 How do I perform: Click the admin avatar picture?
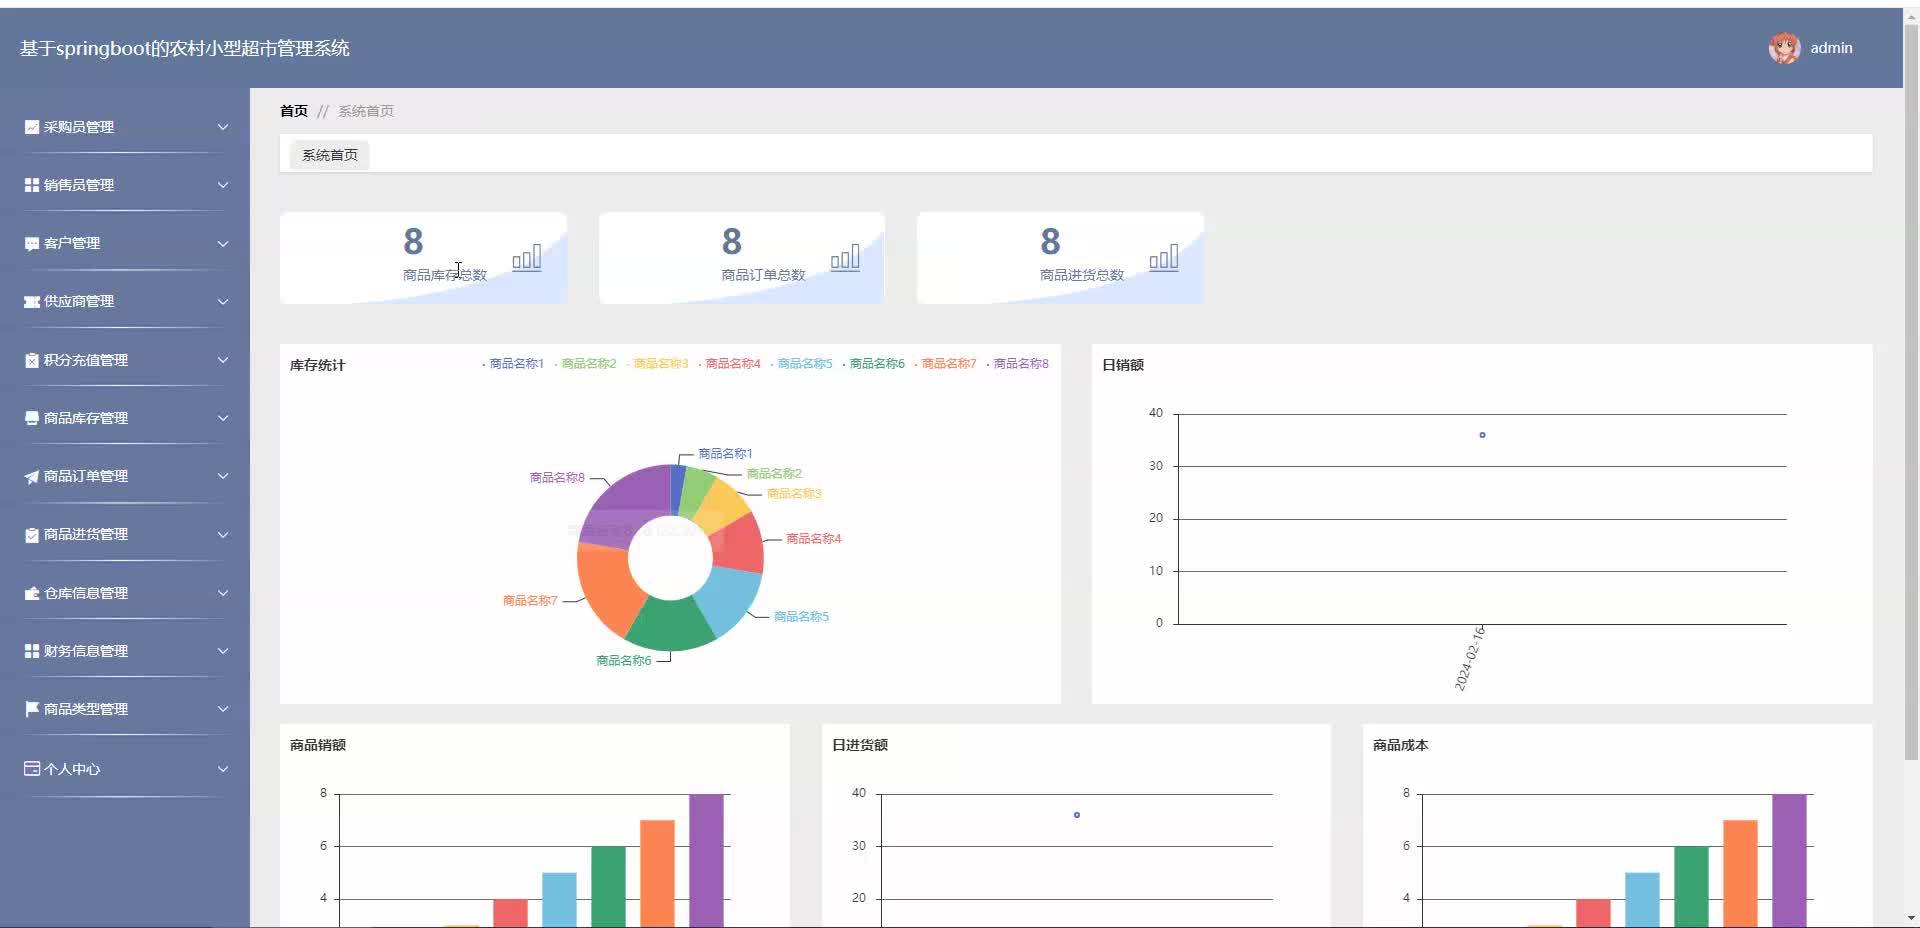(x=1784, y=48)
